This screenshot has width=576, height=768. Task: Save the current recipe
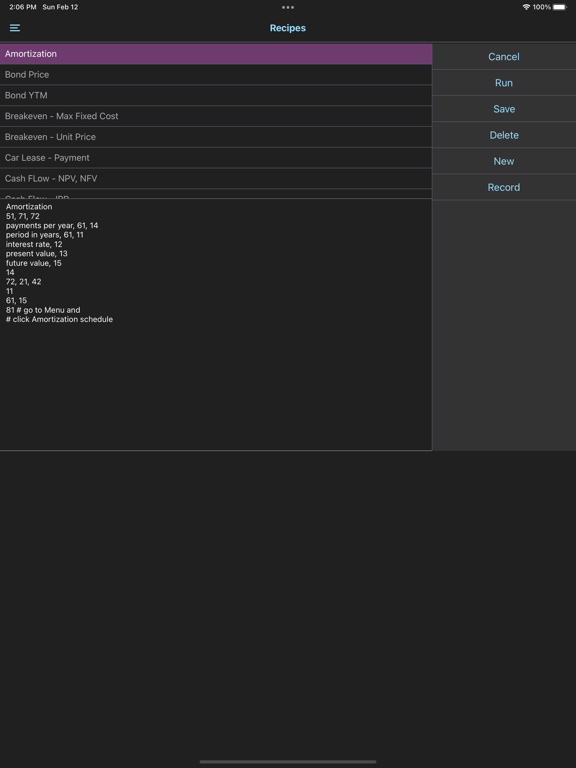coord(504,109)
